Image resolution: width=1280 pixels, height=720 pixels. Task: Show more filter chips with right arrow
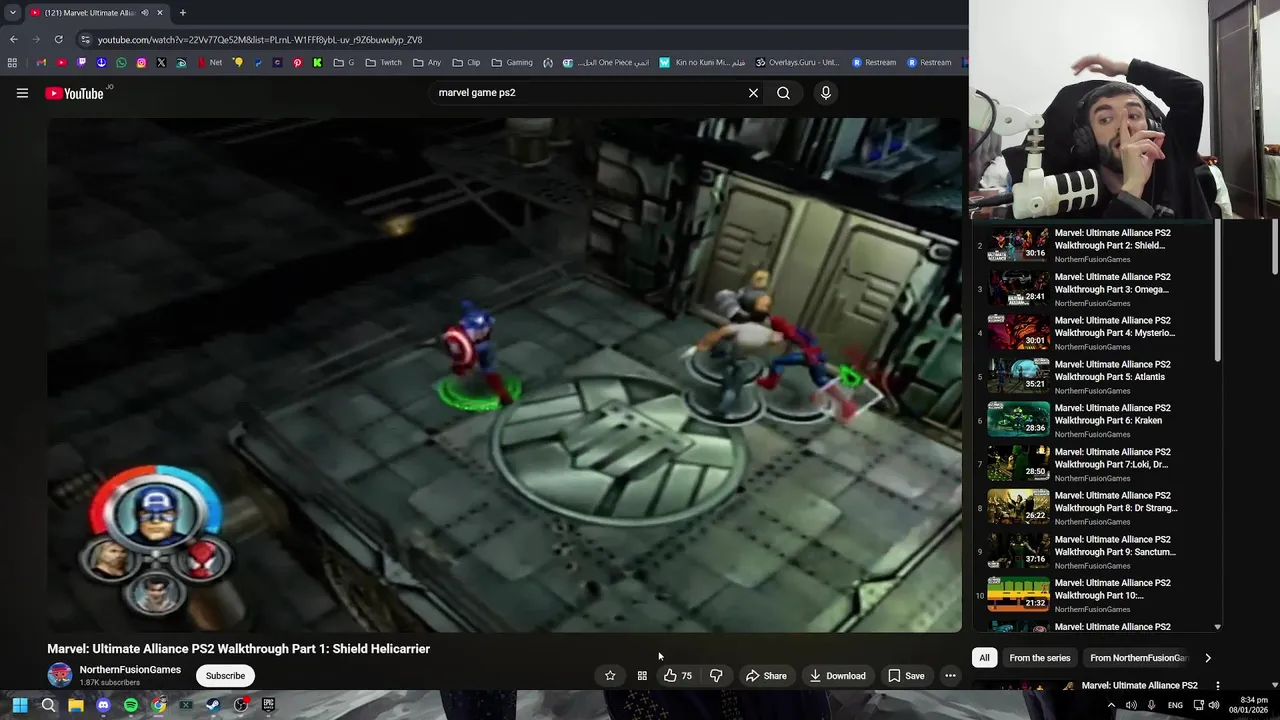[x=1208, y=658]
